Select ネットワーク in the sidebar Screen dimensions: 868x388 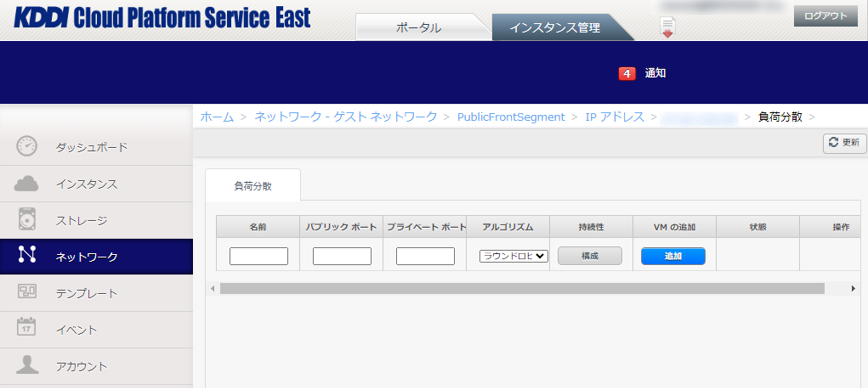96,257
